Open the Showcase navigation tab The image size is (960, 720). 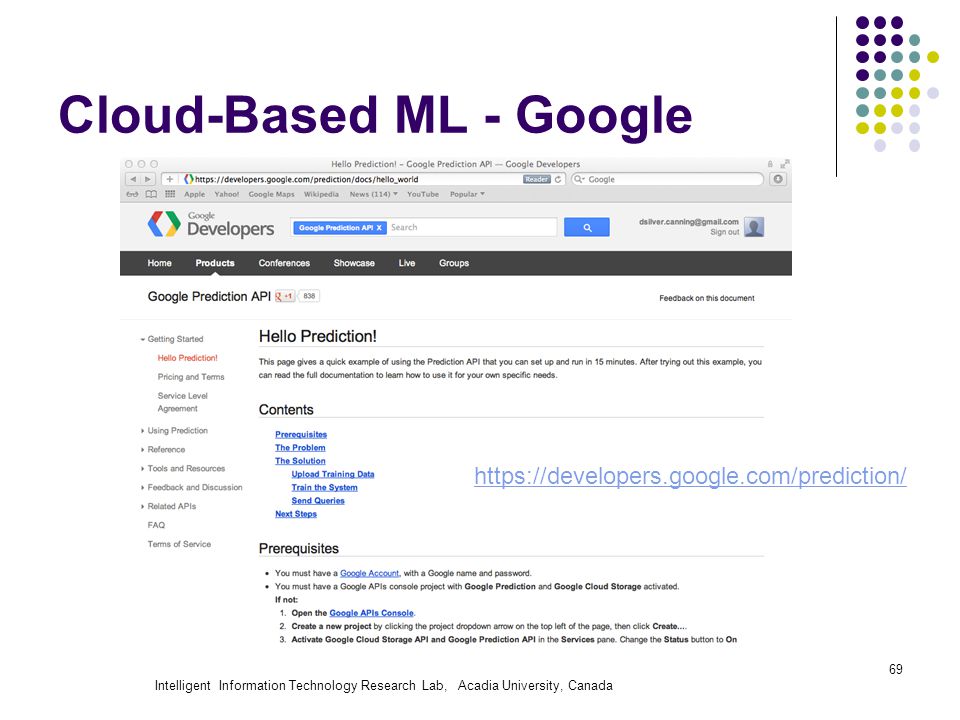(354, 263)
